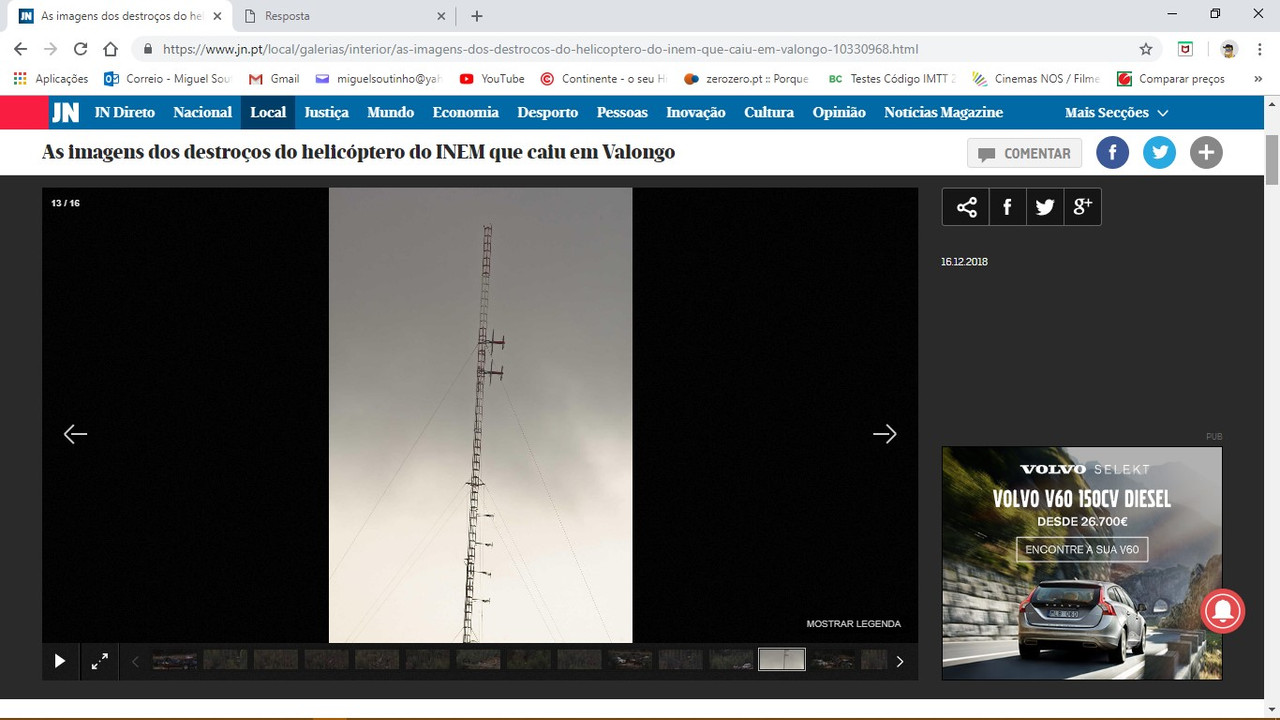Open the Mundo section
This screenshot has width=1280, height=720.
[390, 113]
